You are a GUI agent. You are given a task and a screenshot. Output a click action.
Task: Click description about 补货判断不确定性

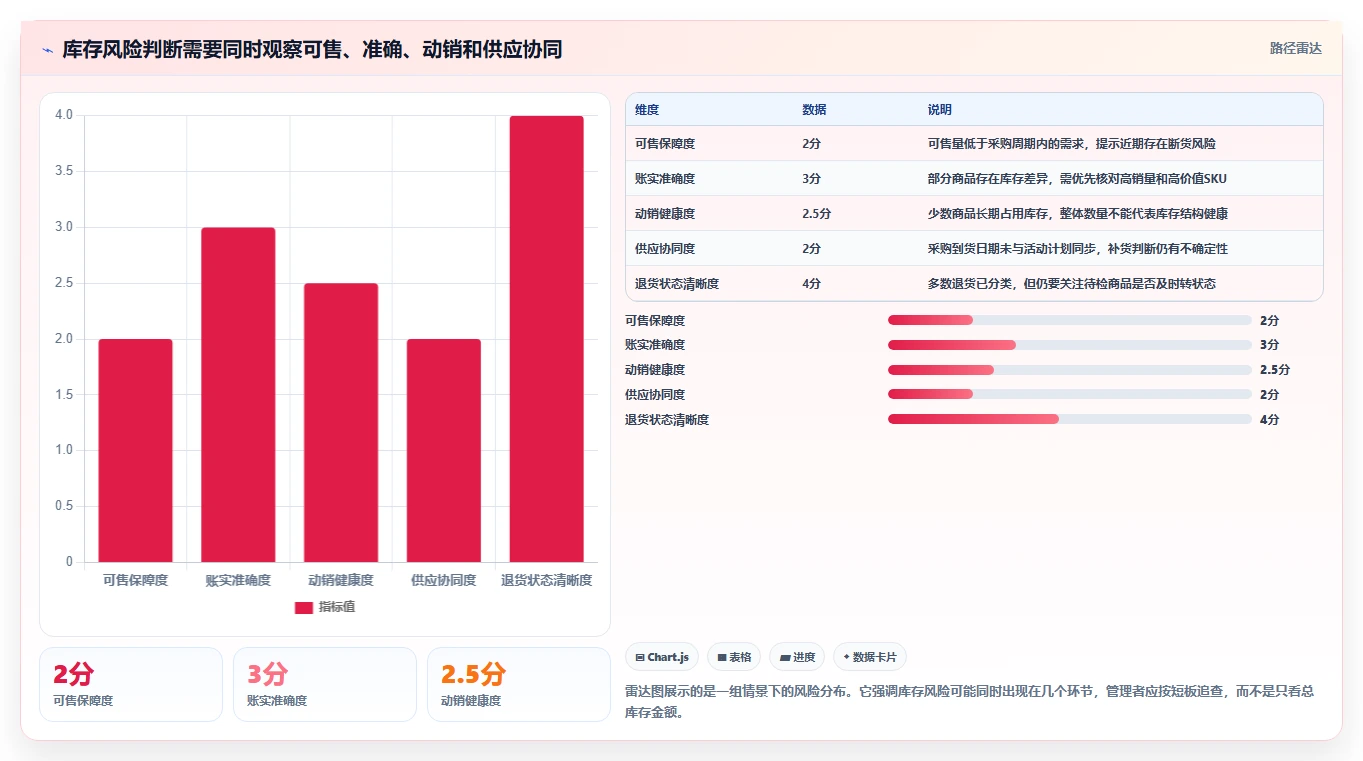click(x=1078, y=249)
